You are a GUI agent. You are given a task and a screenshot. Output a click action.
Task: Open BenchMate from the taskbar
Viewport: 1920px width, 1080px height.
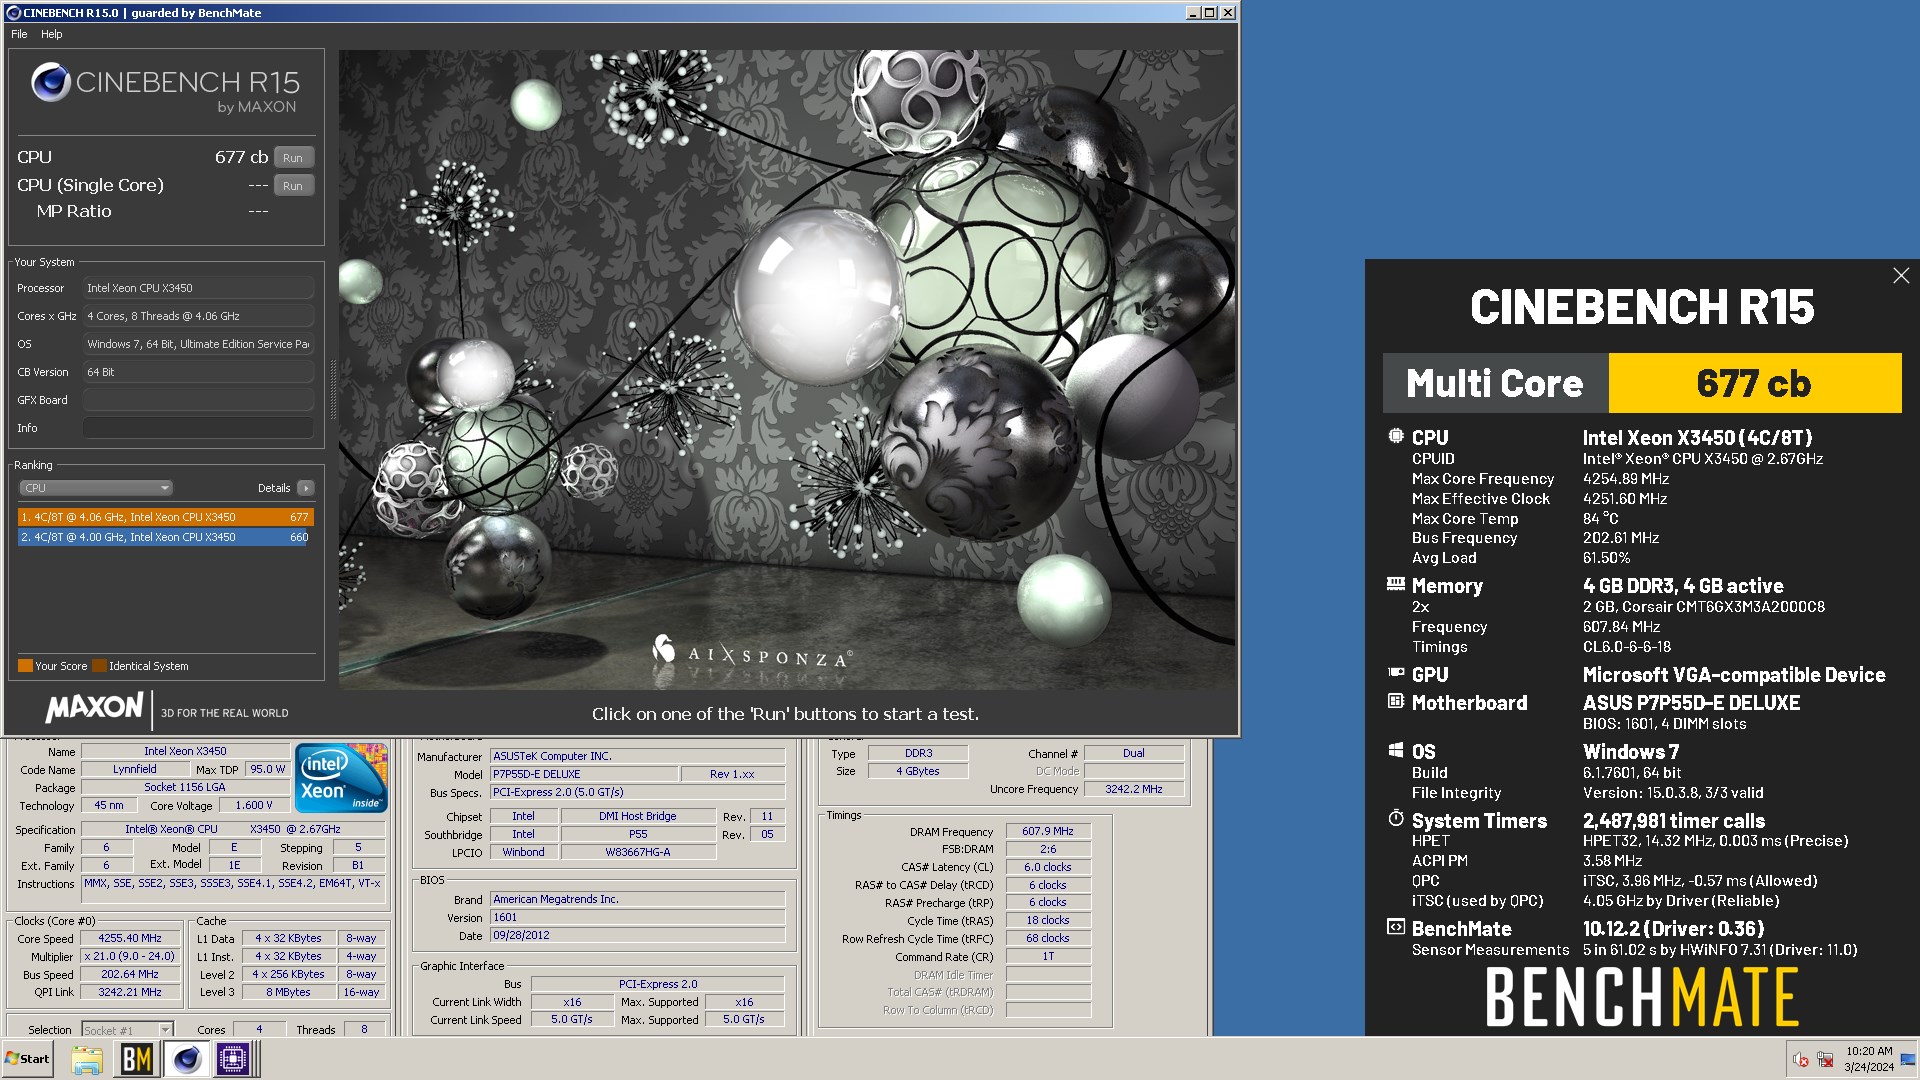pyautogui.click(x=137, y=1059)
